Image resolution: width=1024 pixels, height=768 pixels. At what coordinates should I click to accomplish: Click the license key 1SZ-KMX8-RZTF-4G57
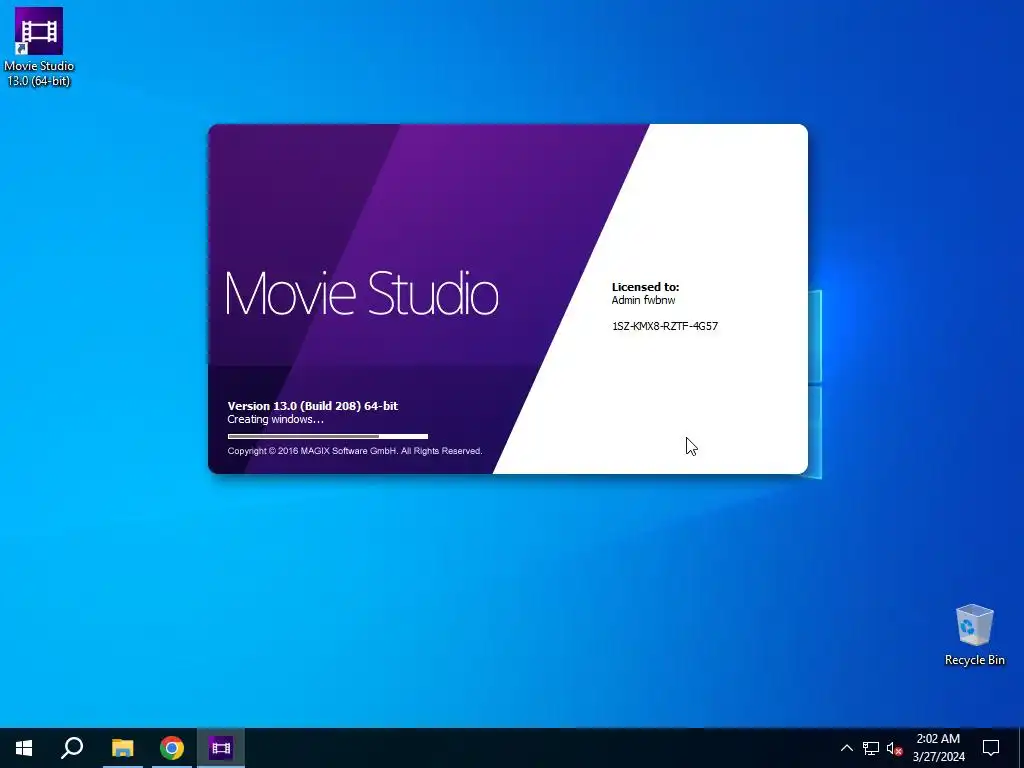(x=665, y=326)
